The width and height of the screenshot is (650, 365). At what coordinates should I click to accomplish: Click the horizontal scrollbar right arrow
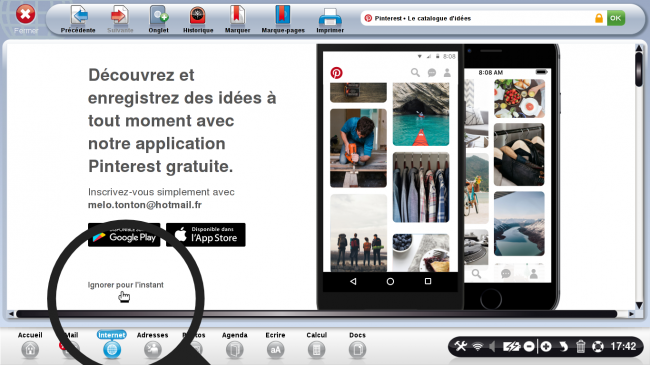click(631, 314)
